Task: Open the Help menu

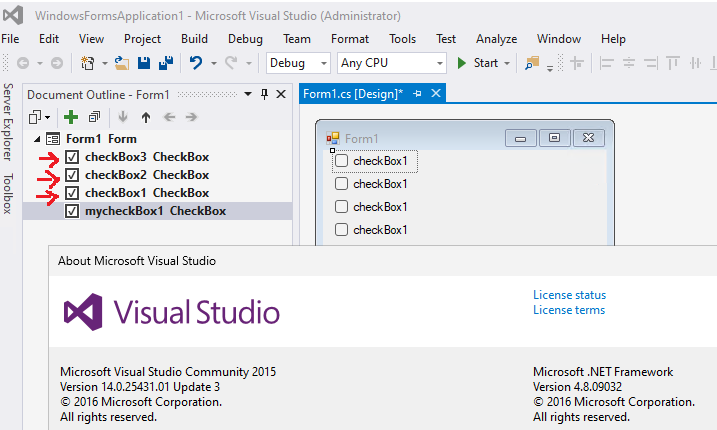Action: pyautogui.click(x=613, y=39)
